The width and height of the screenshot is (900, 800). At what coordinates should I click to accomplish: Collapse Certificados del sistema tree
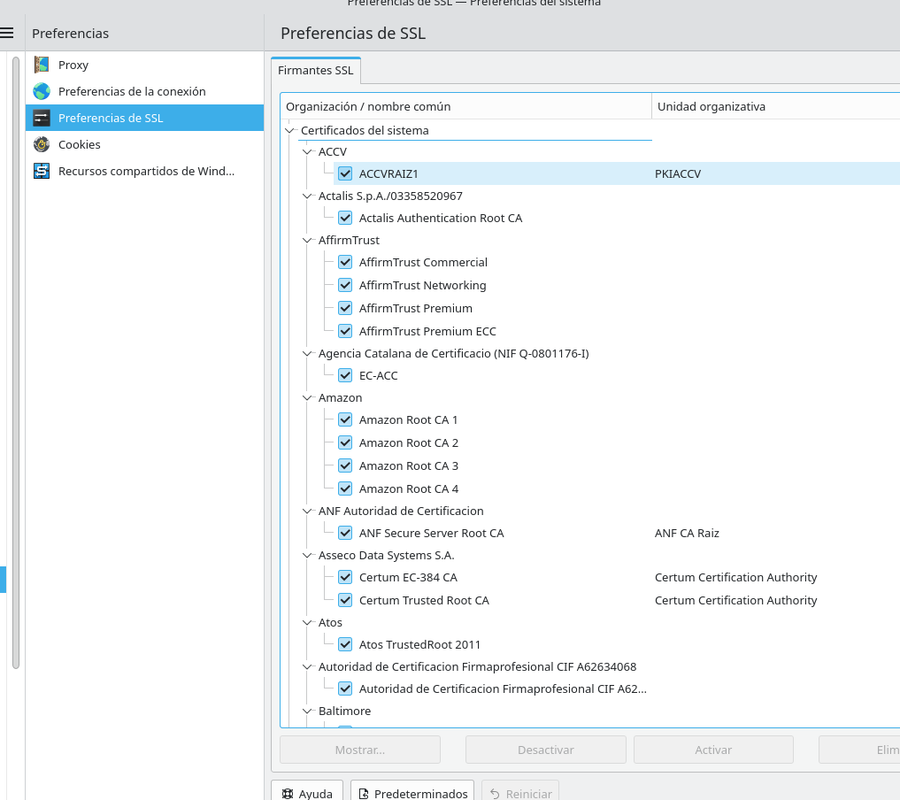coord(290,130)
